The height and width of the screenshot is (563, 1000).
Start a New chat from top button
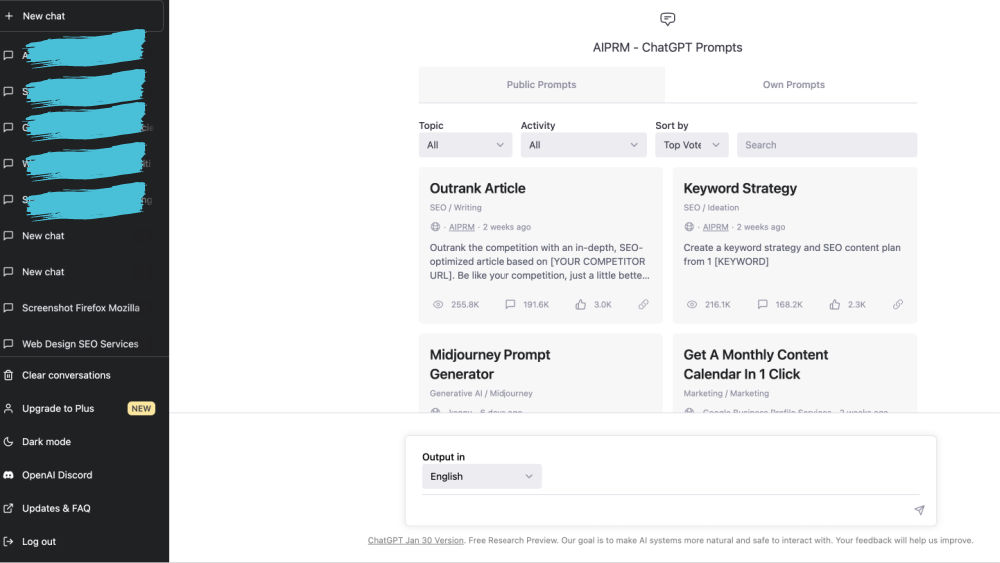81,16
